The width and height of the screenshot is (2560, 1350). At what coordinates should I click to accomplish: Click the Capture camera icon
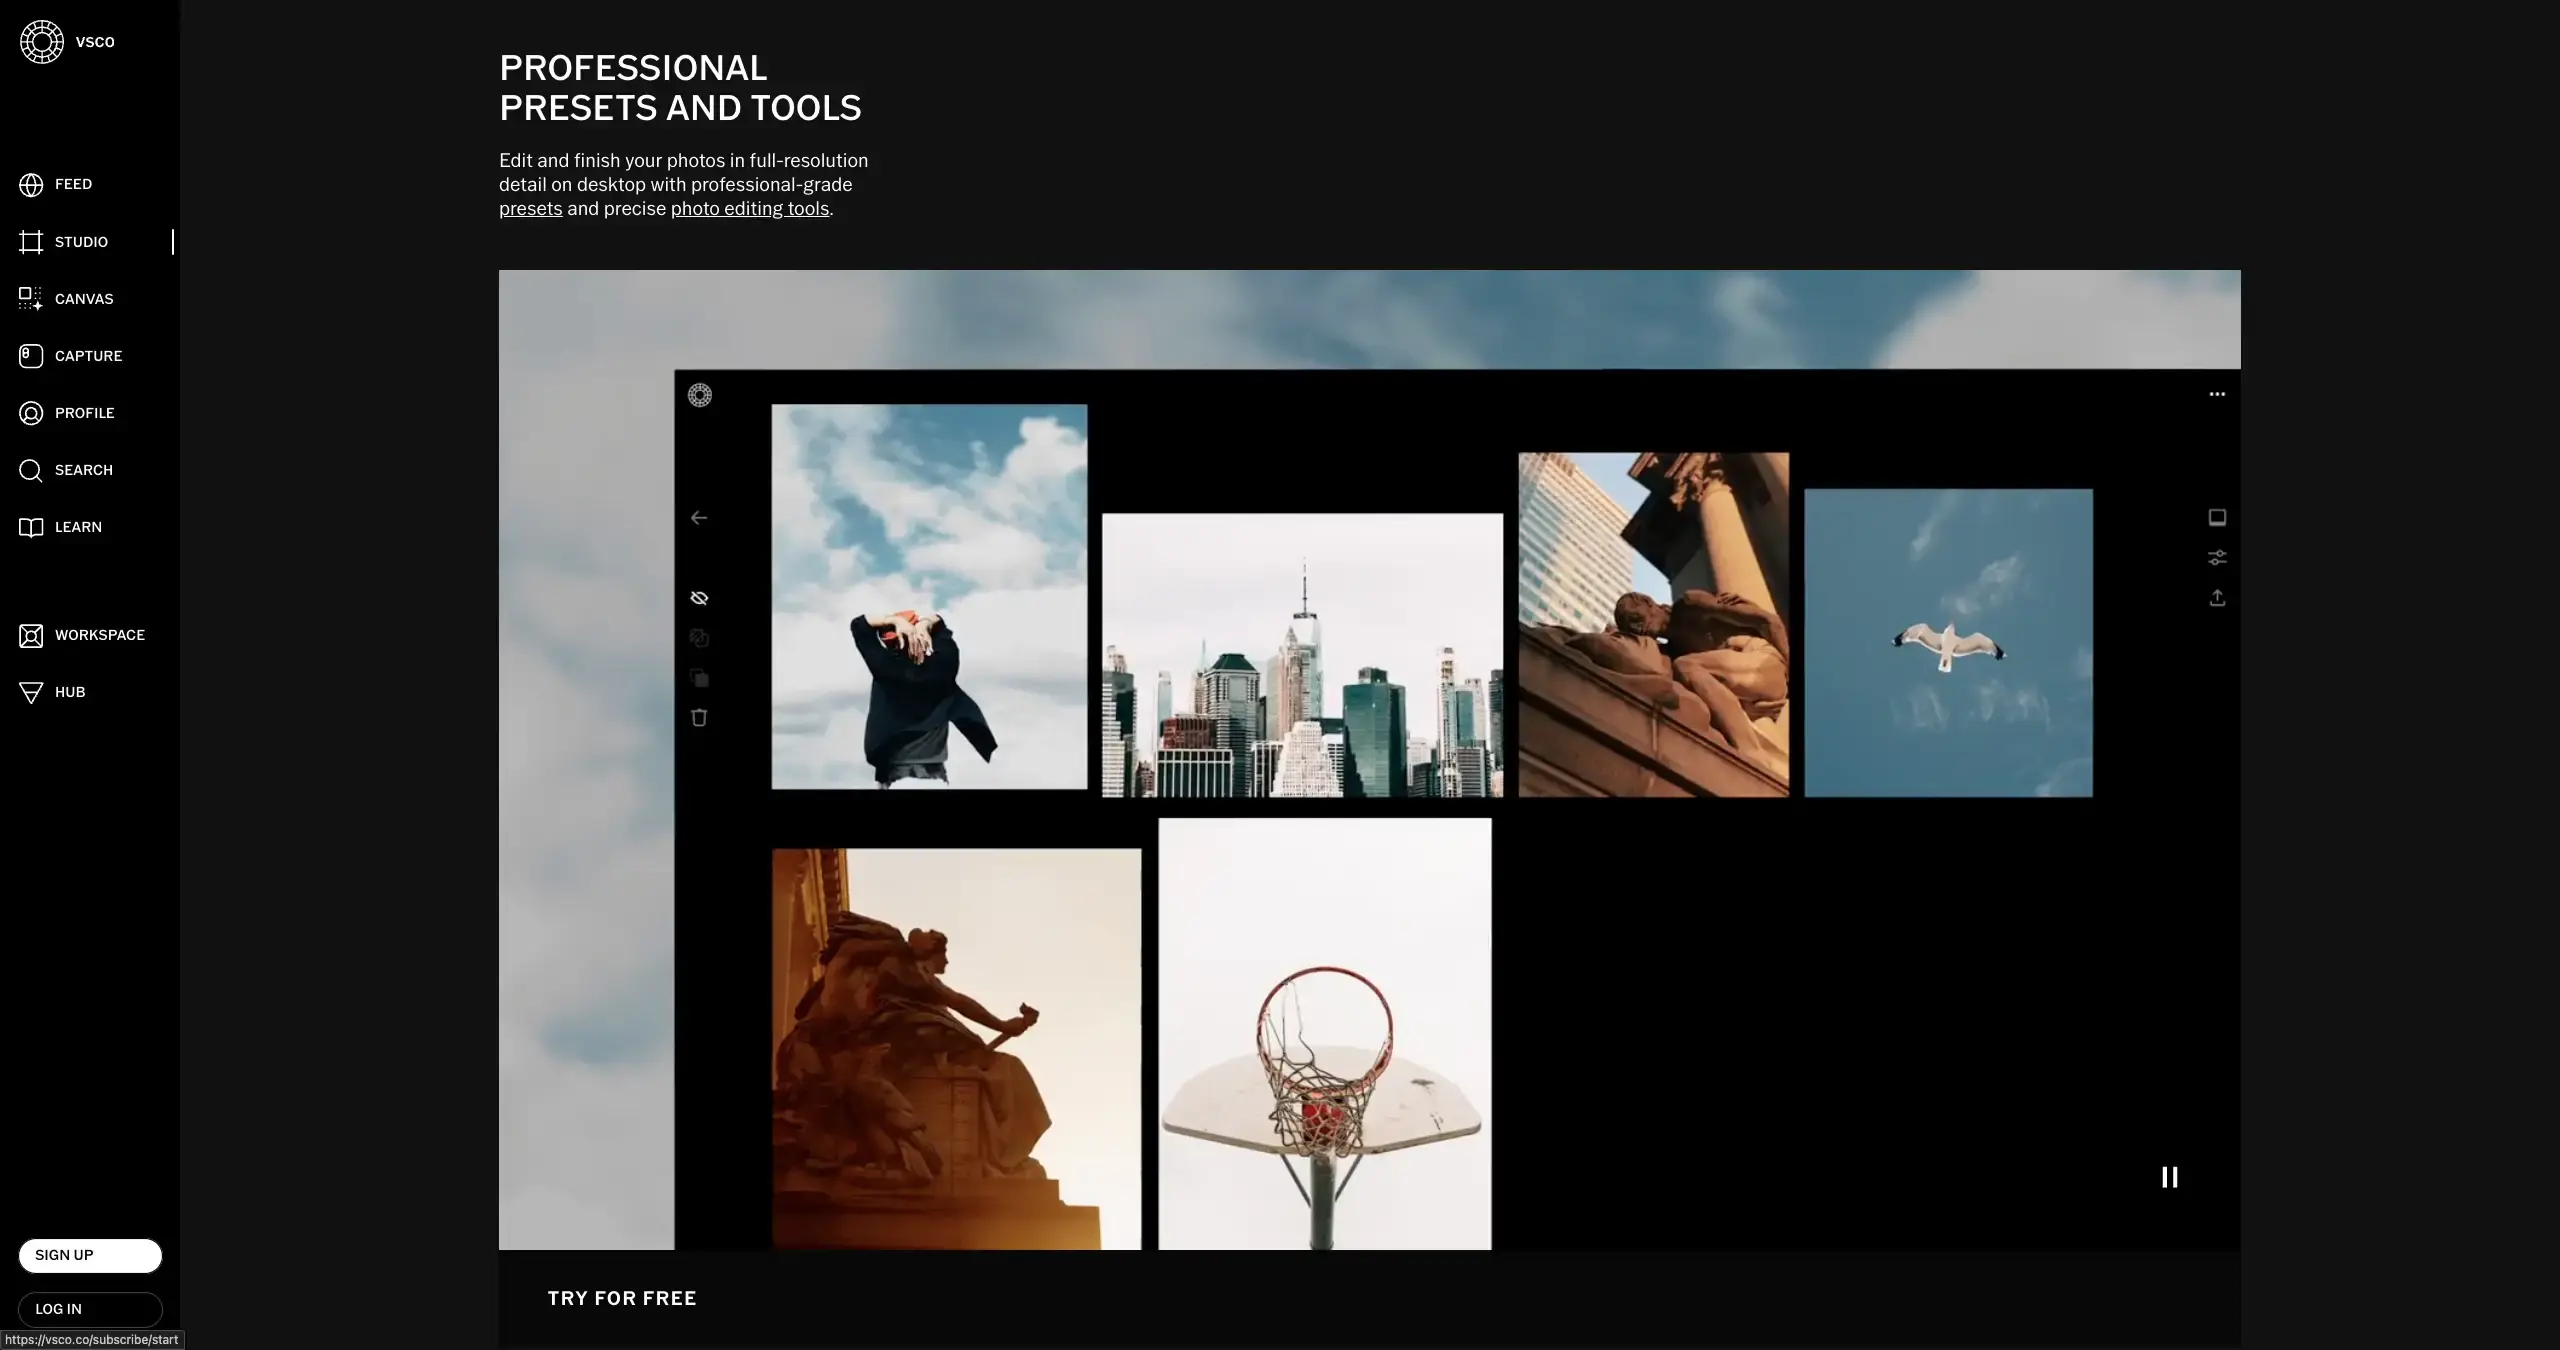coord(30,356)
